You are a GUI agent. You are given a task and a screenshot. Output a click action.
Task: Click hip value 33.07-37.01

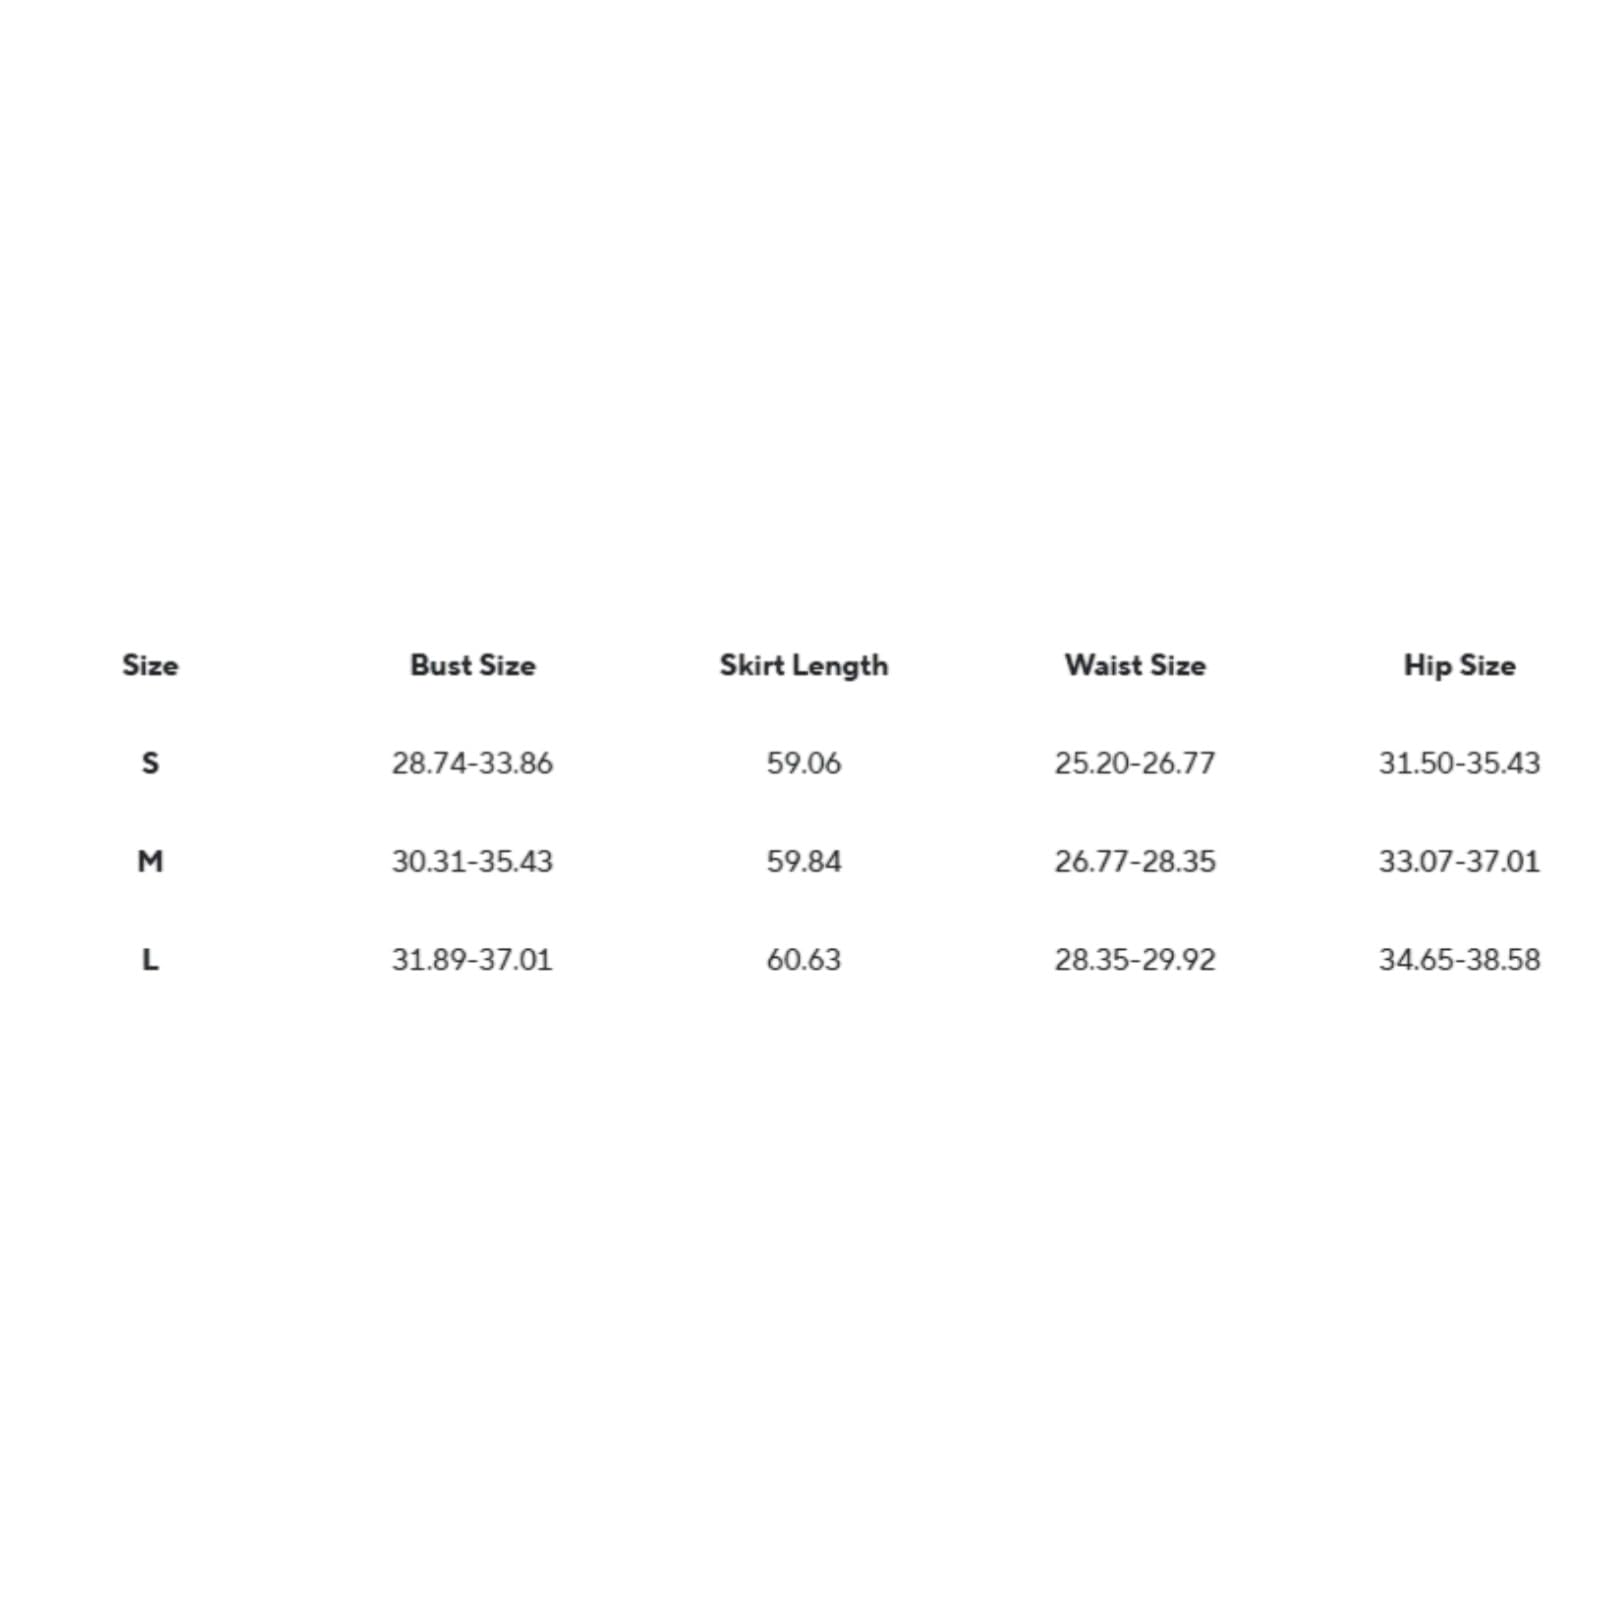1460,861
